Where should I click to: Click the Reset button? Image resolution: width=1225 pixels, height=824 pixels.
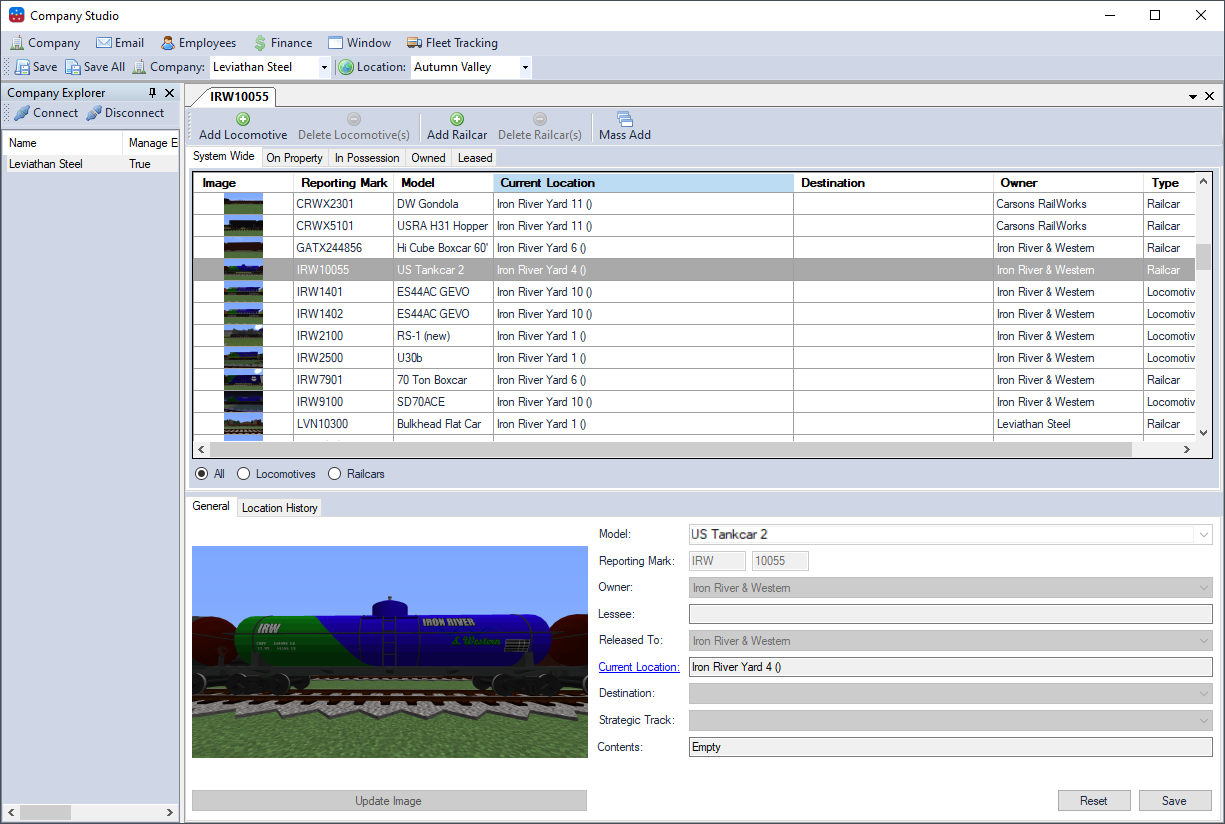(x=1094, y=801)
